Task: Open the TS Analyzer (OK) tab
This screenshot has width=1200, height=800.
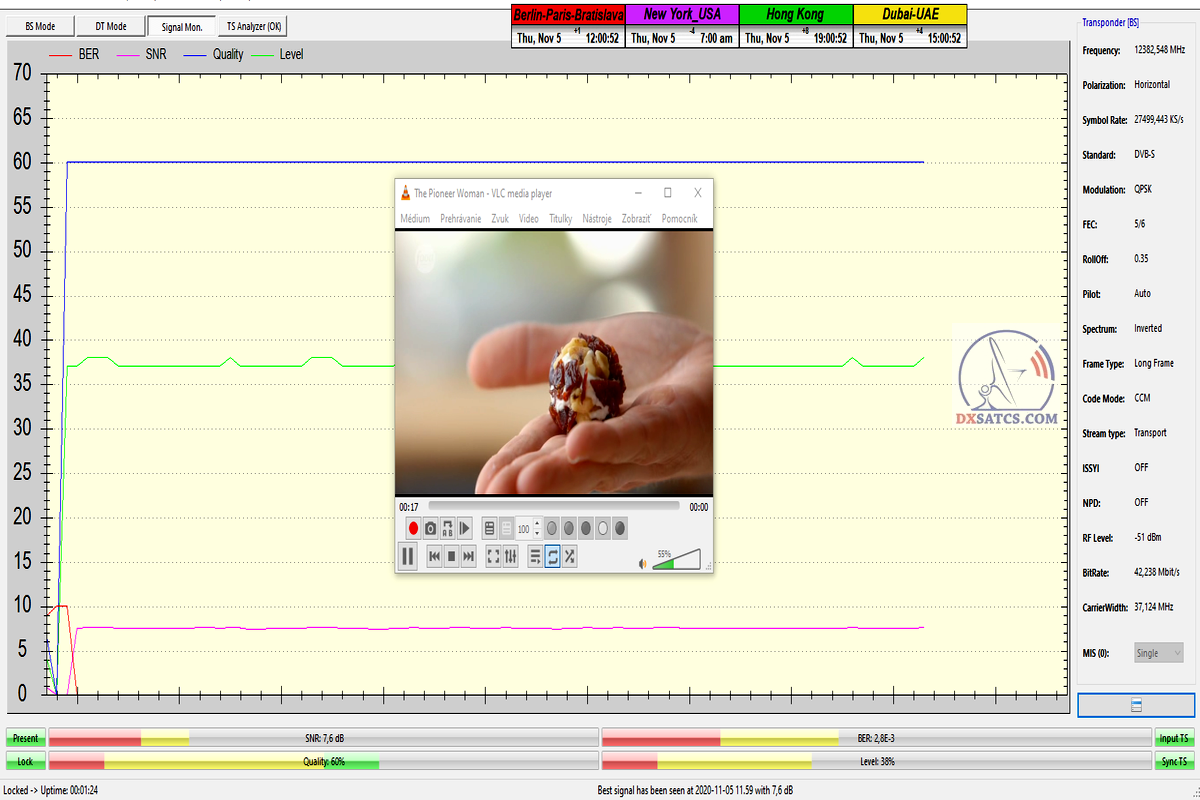Action: [x=255, y=27]
